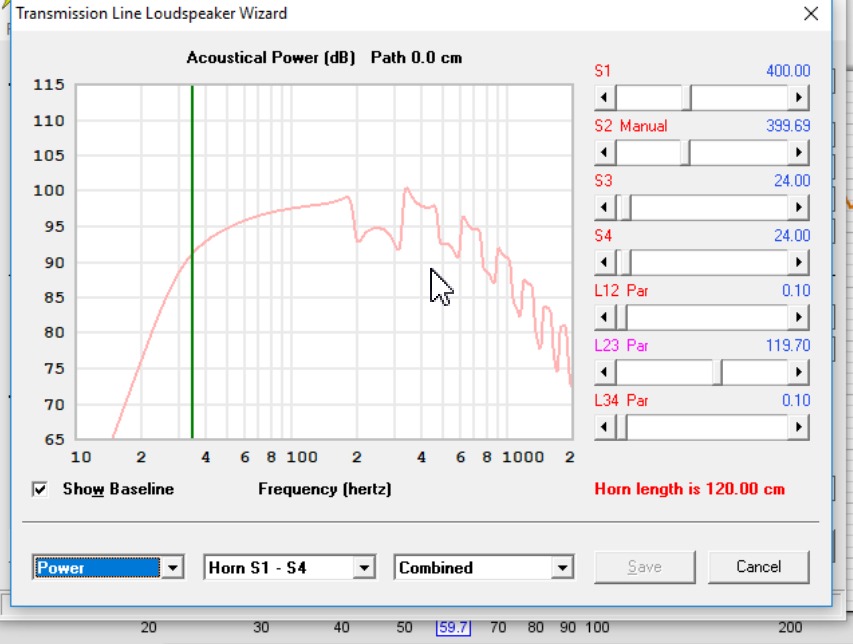Click the Save button

click(645, 567)
